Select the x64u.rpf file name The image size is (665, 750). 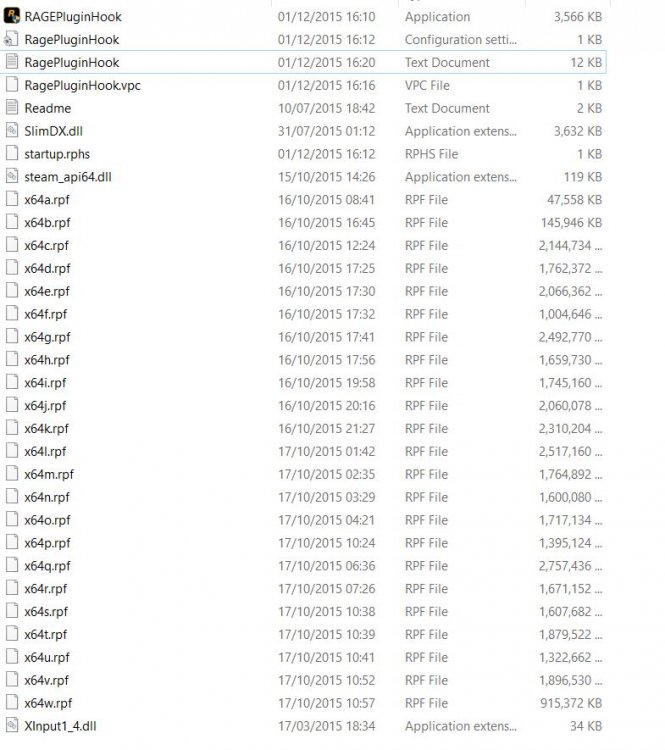(47, 658)
